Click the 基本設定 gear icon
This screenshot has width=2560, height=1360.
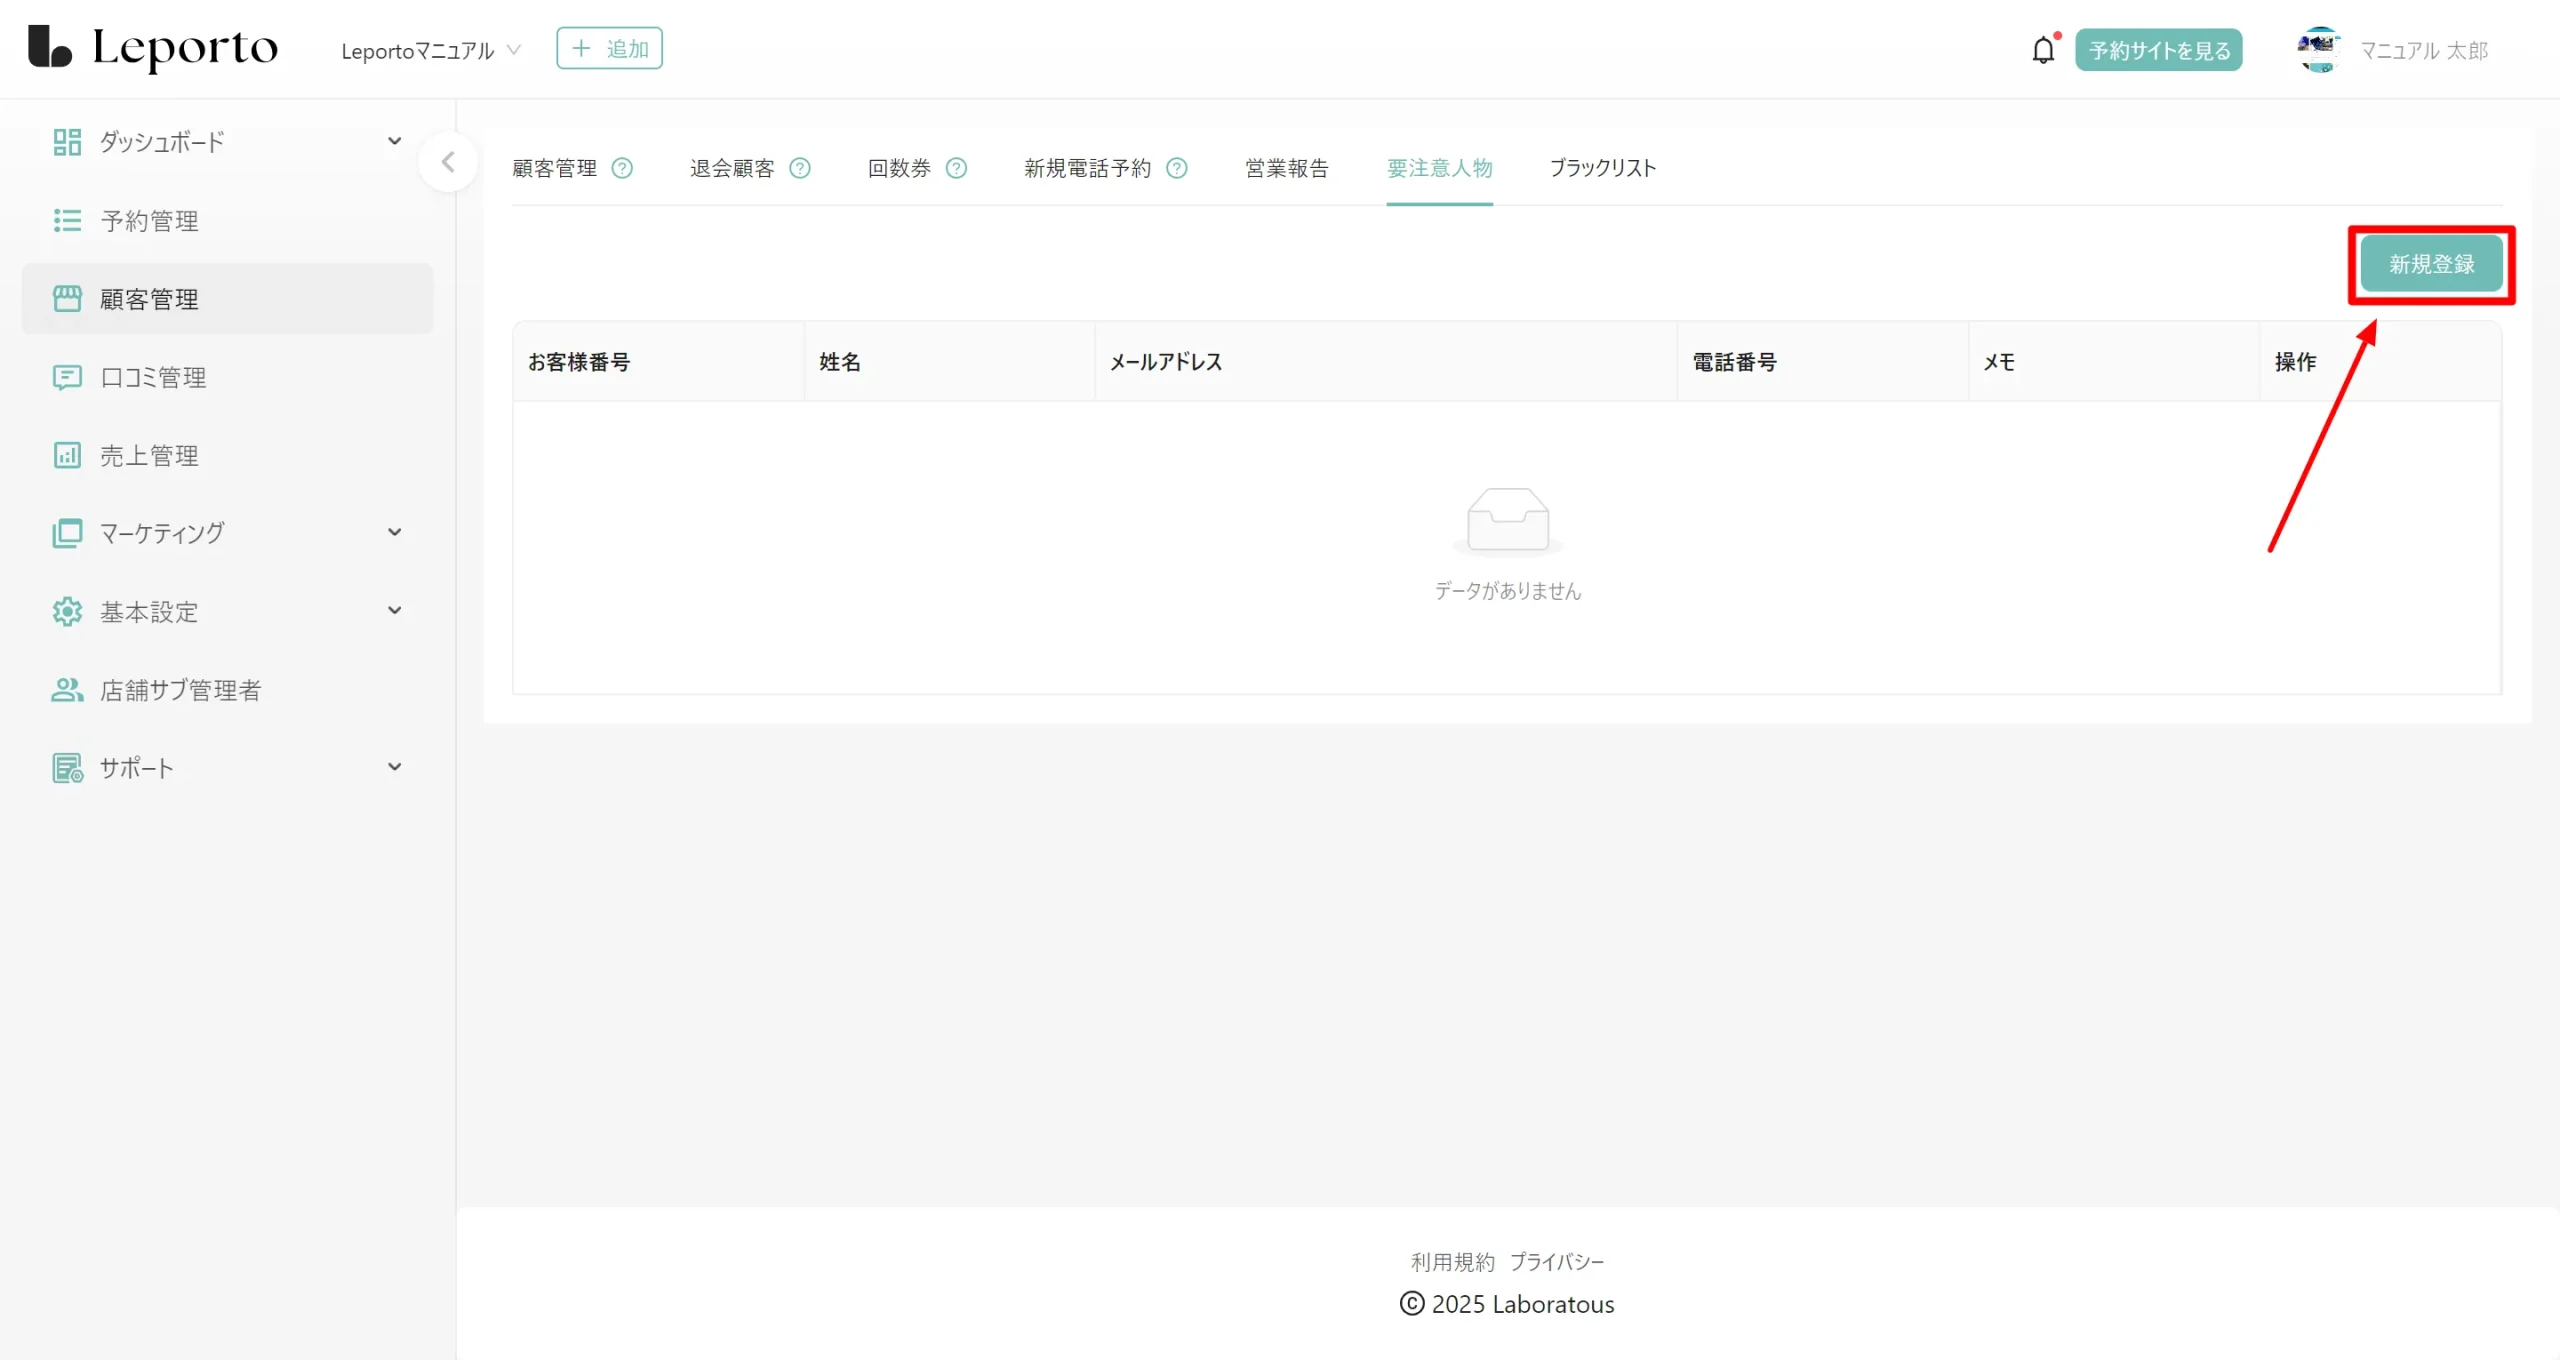(67, 611)
